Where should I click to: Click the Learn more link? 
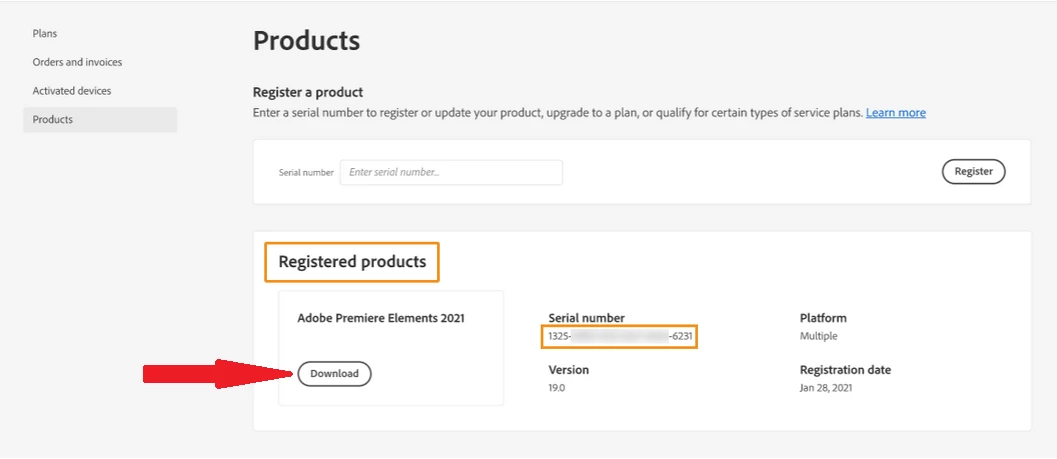[x=895, y=113]
